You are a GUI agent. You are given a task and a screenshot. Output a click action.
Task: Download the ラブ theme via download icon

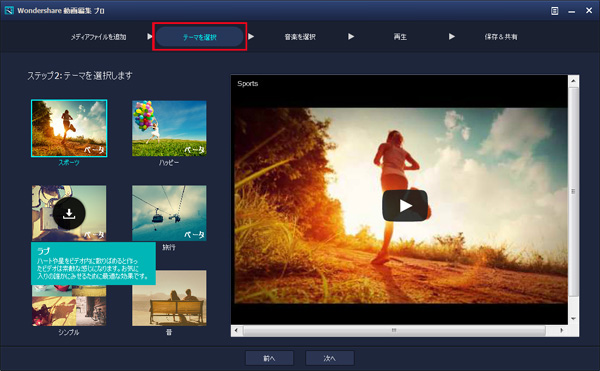69,213
